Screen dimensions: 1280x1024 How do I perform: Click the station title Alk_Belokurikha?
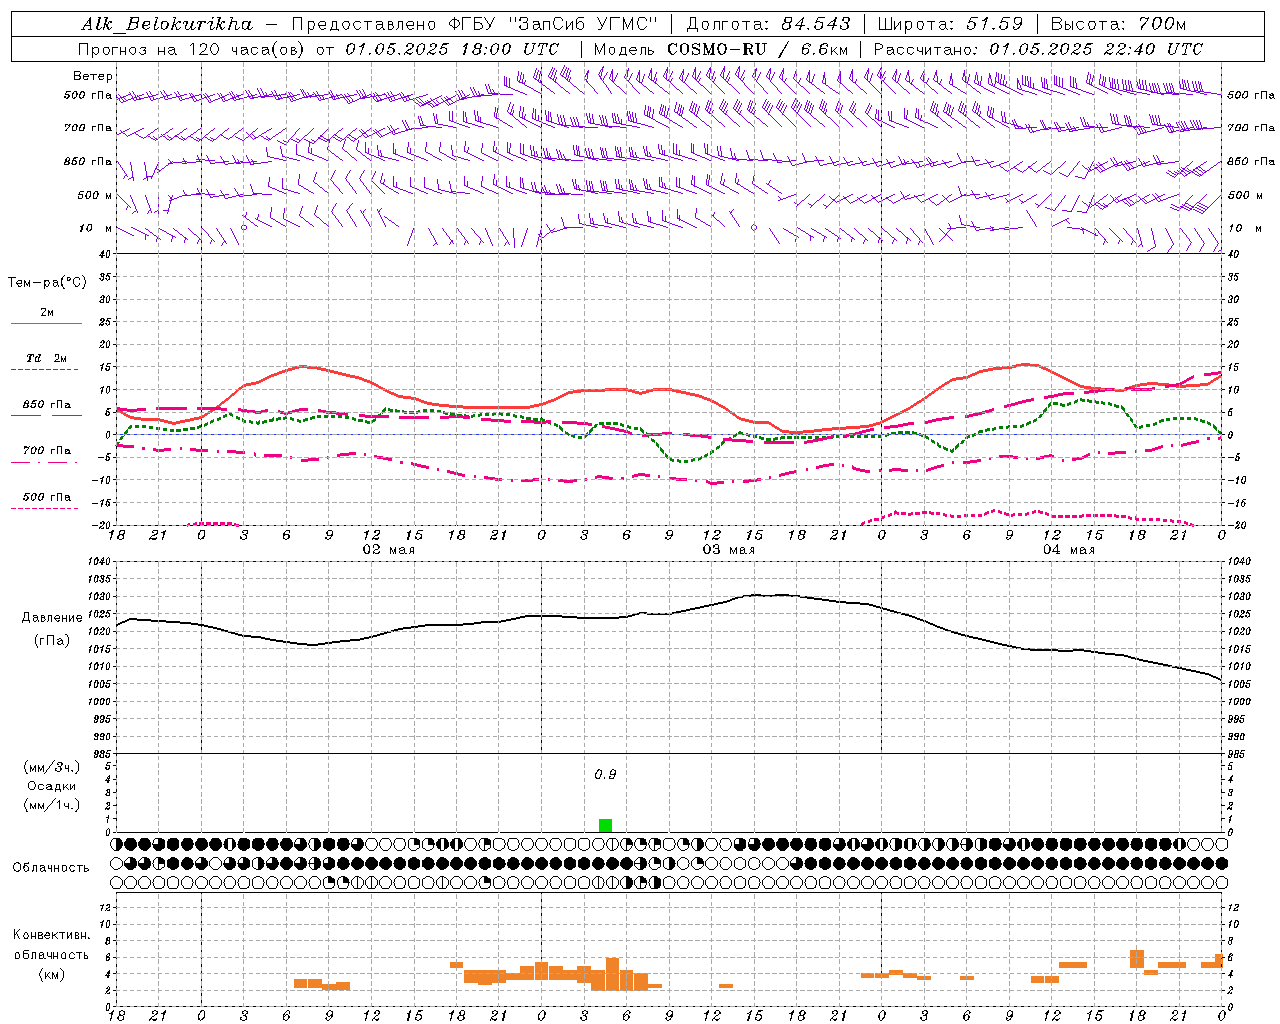(166, 24)
